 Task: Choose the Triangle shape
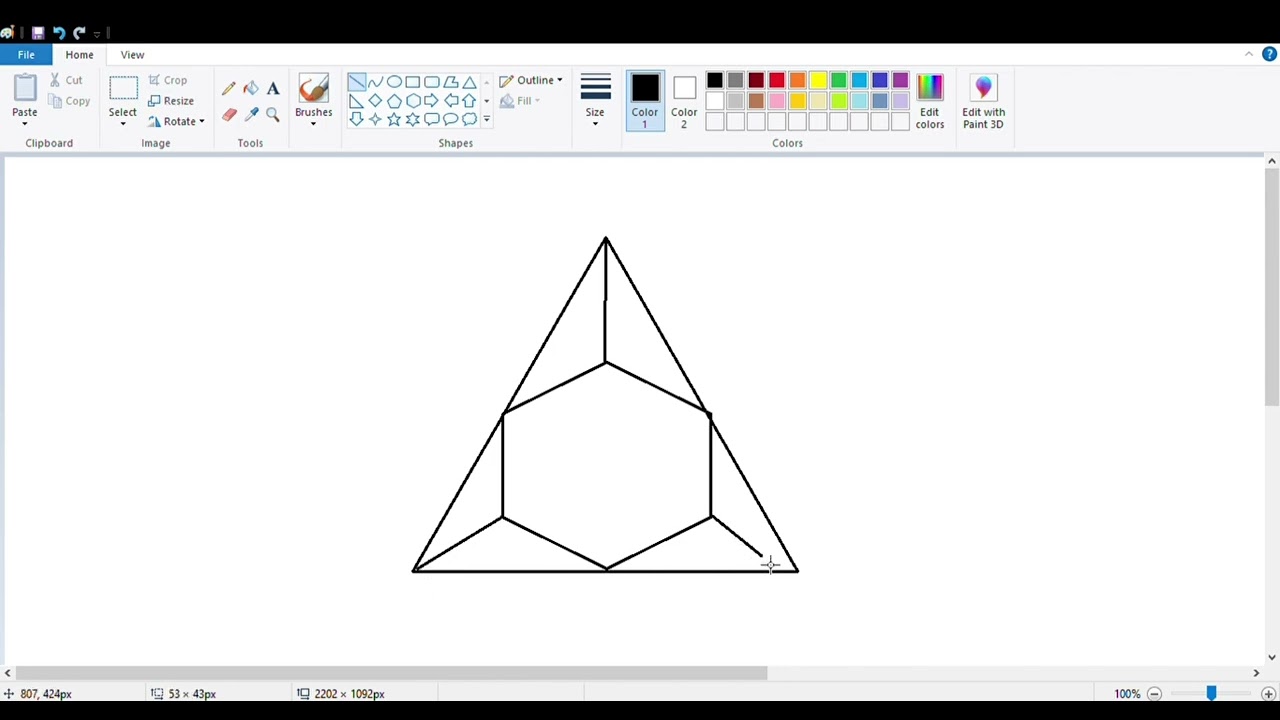pyautogui.click(x=469, y=82)
